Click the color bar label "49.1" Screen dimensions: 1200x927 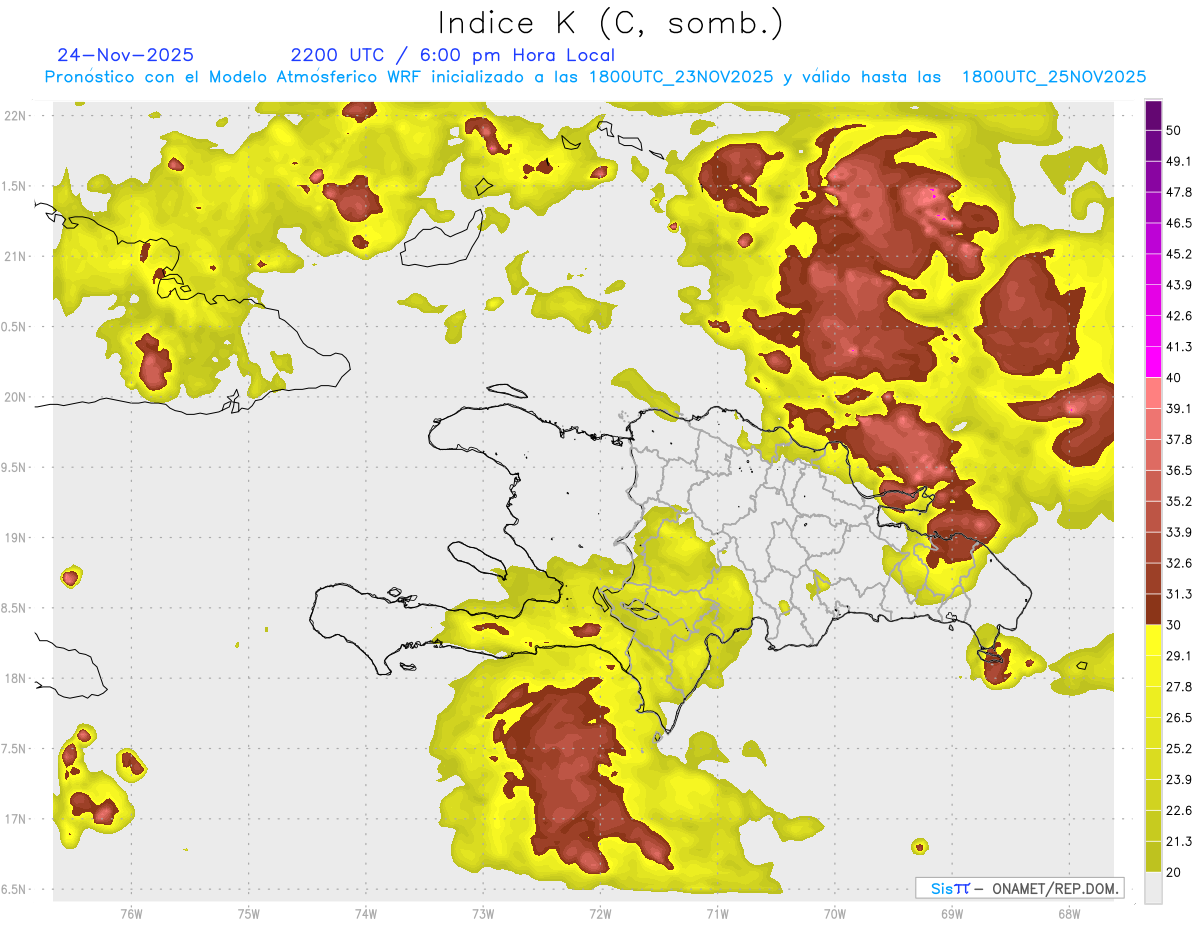coord(1179,161)
